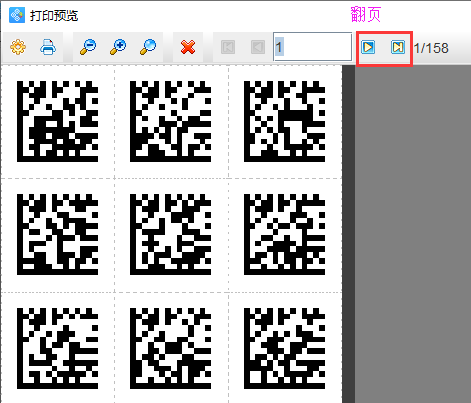Reset zoom with the plain magnifier icon

pos(148,47)
